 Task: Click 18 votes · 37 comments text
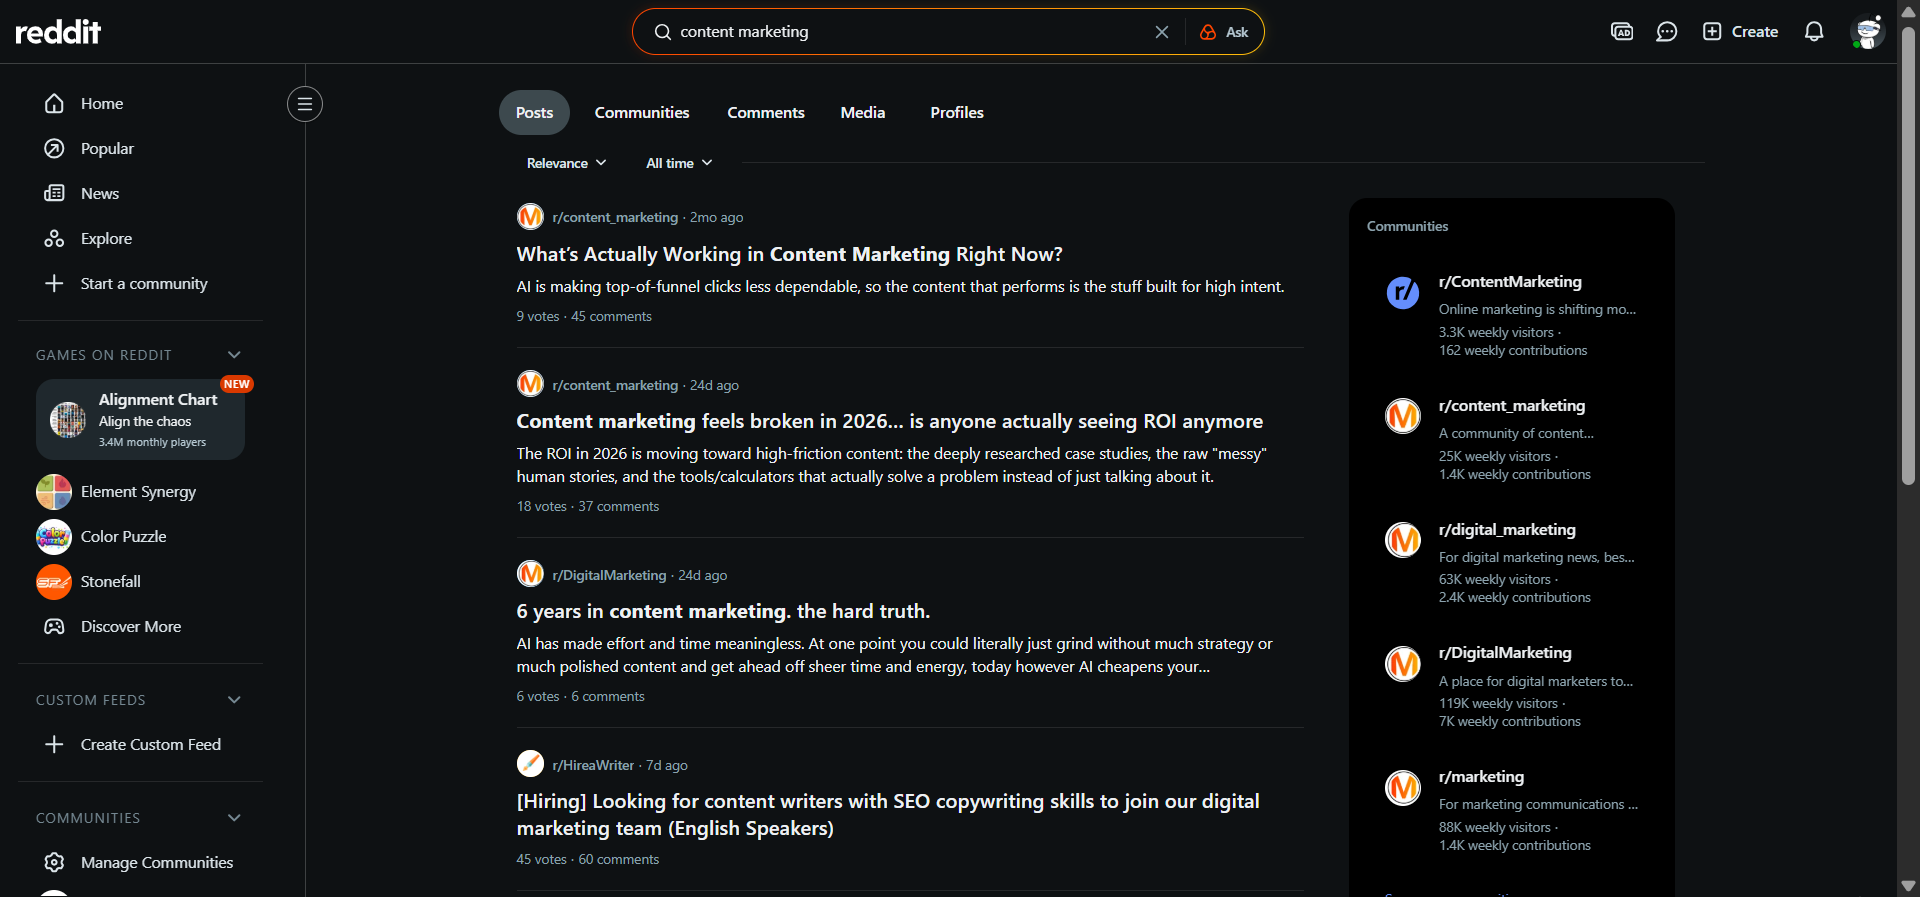(x=588, y=506)
